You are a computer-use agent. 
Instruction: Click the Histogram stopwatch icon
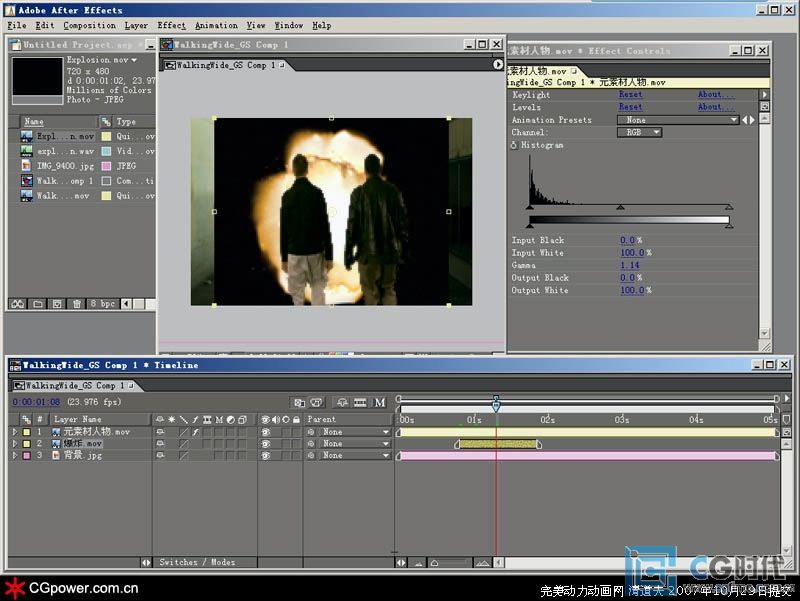514,145
